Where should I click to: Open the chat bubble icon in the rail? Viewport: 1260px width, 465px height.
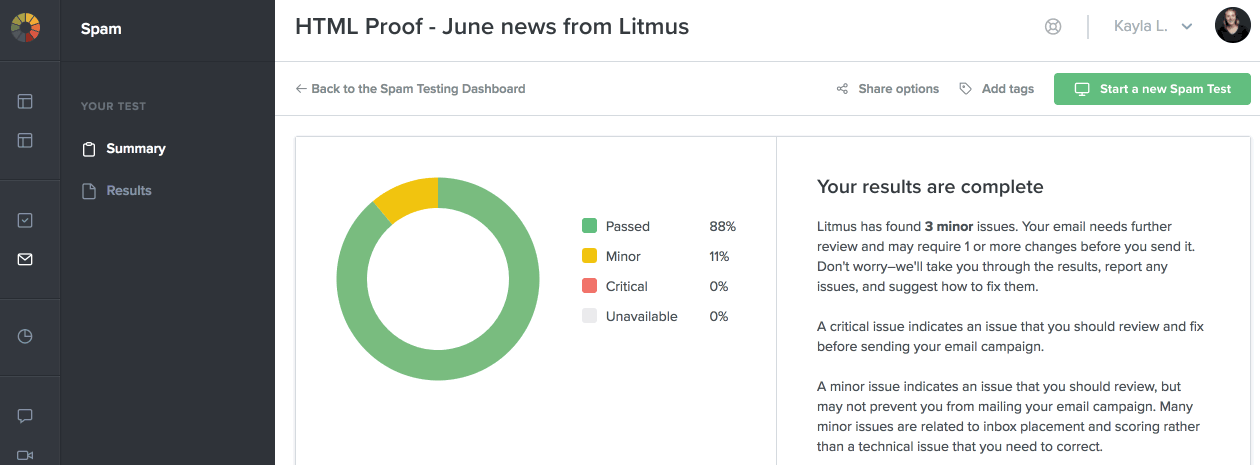point(25,416)
